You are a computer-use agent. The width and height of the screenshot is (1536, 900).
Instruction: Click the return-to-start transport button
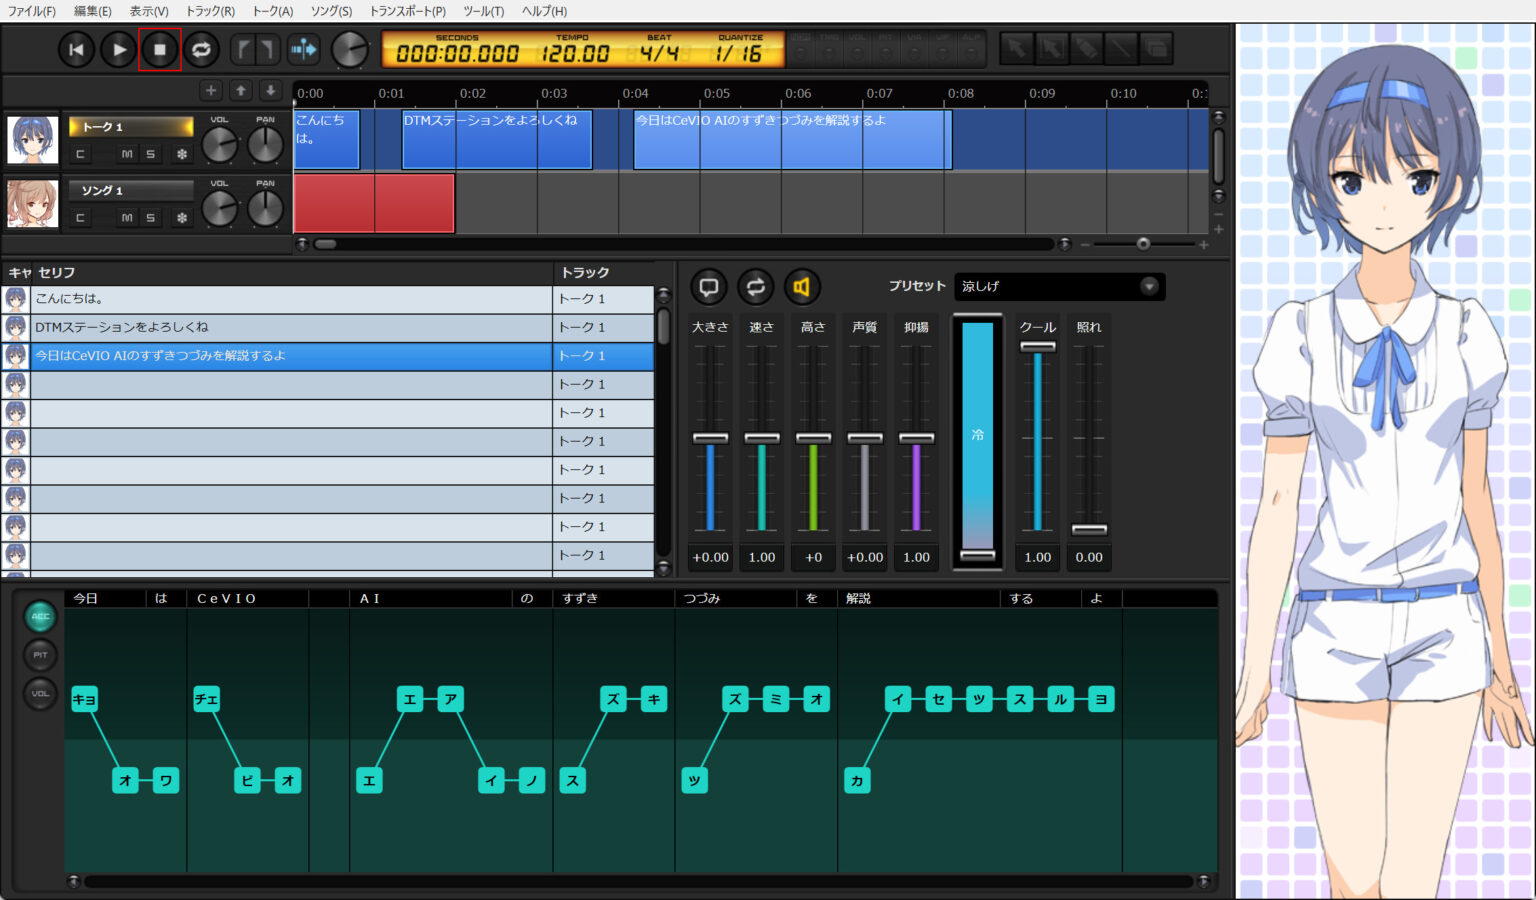click(x=76, y=49)
